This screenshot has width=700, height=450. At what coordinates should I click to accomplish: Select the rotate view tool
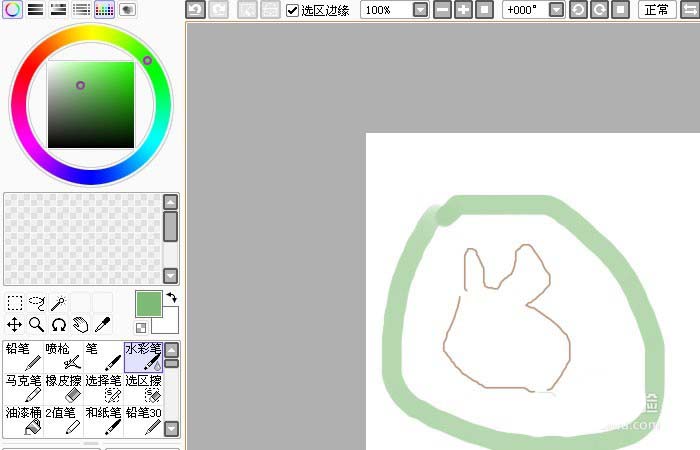click(x=58, y=325)
